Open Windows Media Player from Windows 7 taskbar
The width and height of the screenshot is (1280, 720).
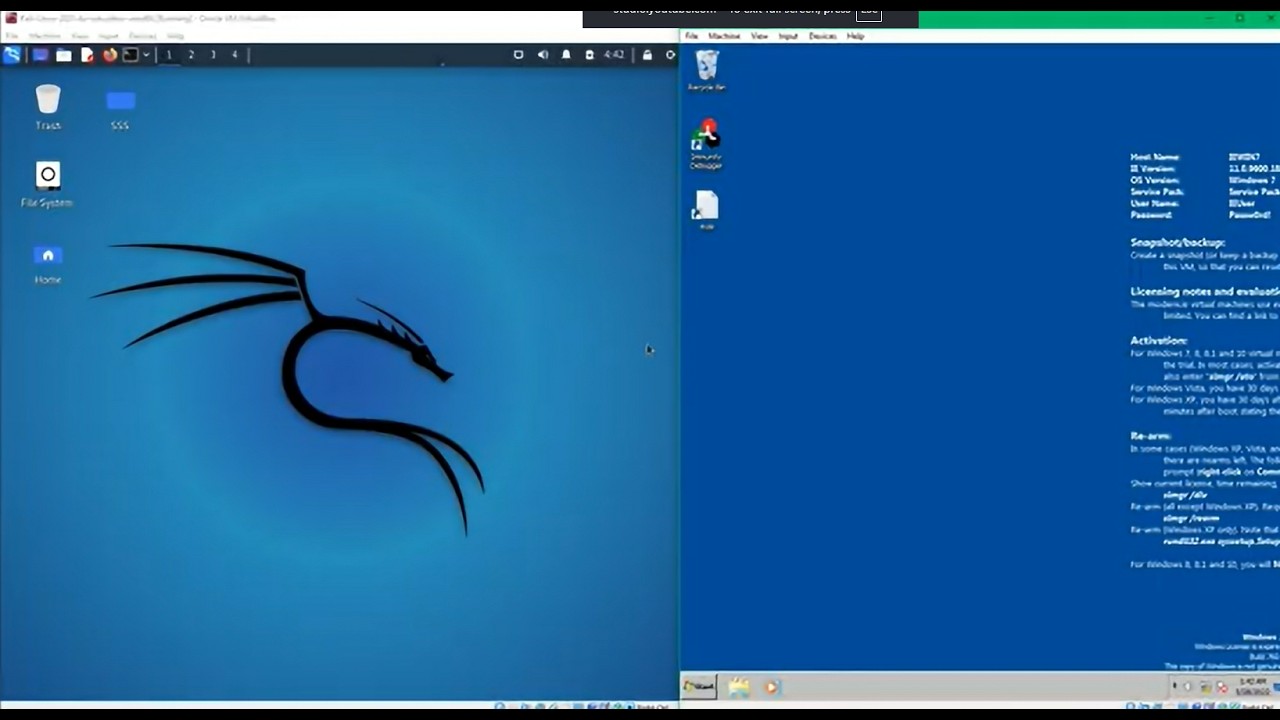pos(771,687)
